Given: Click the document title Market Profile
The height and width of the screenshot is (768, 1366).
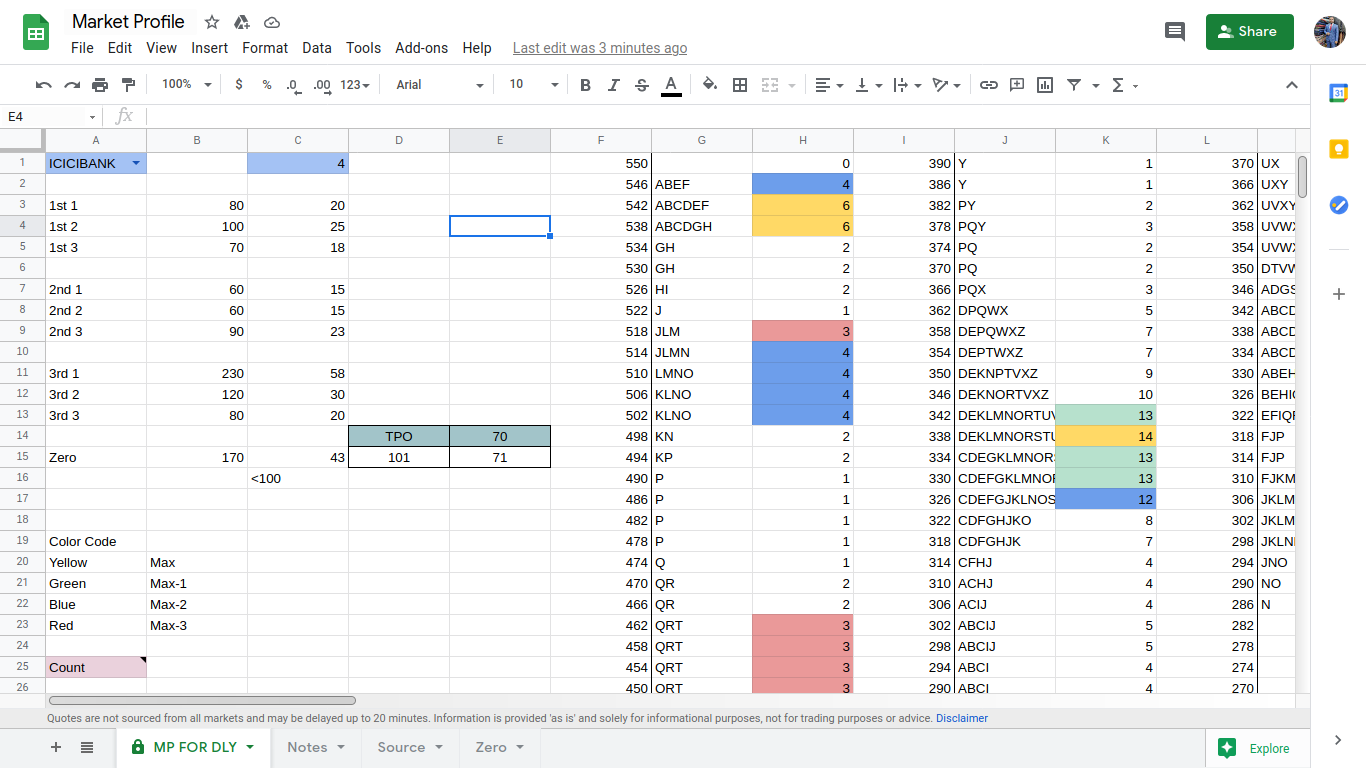Looking at the screenshot, I should (128, 22).
